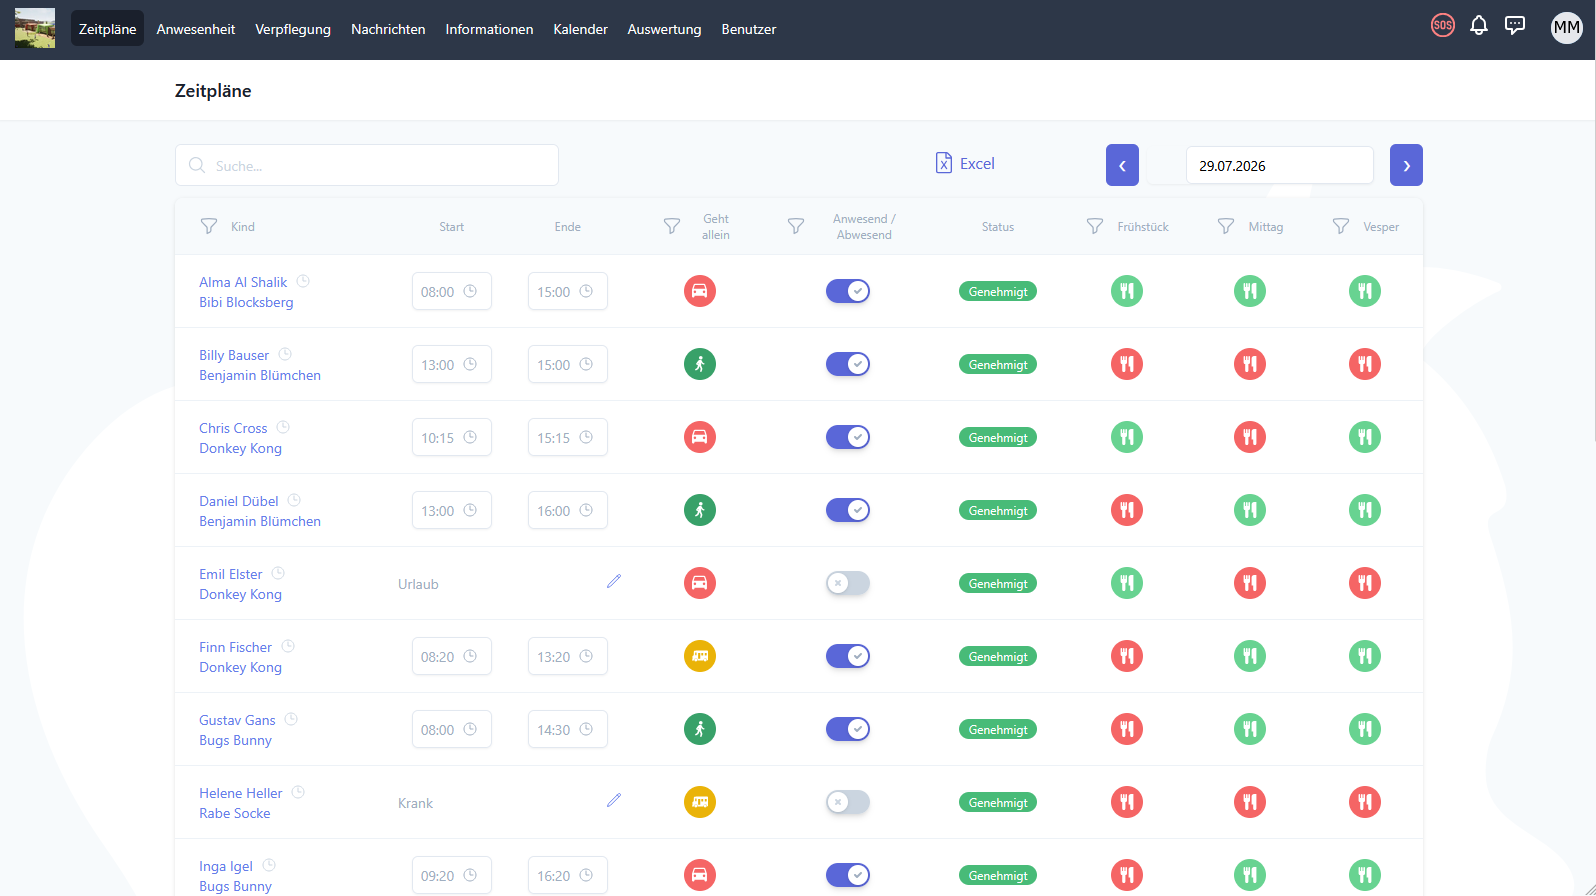Toggle attendance switch for Daniel Dübel
This screenshot has width=1596, height=896.
pos(848,510)
